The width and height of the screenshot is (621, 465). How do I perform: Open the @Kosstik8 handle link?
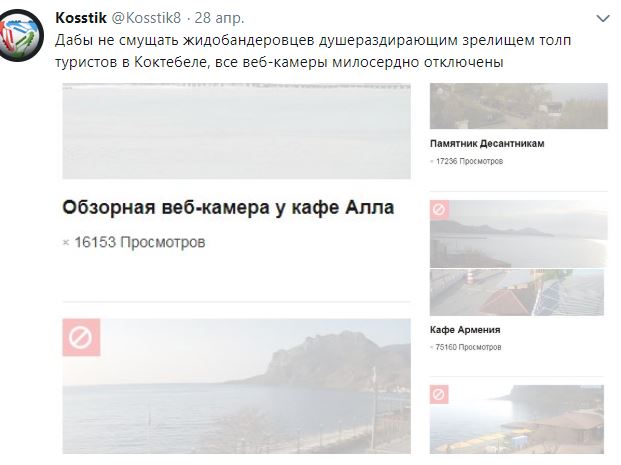tap(146, 18)
